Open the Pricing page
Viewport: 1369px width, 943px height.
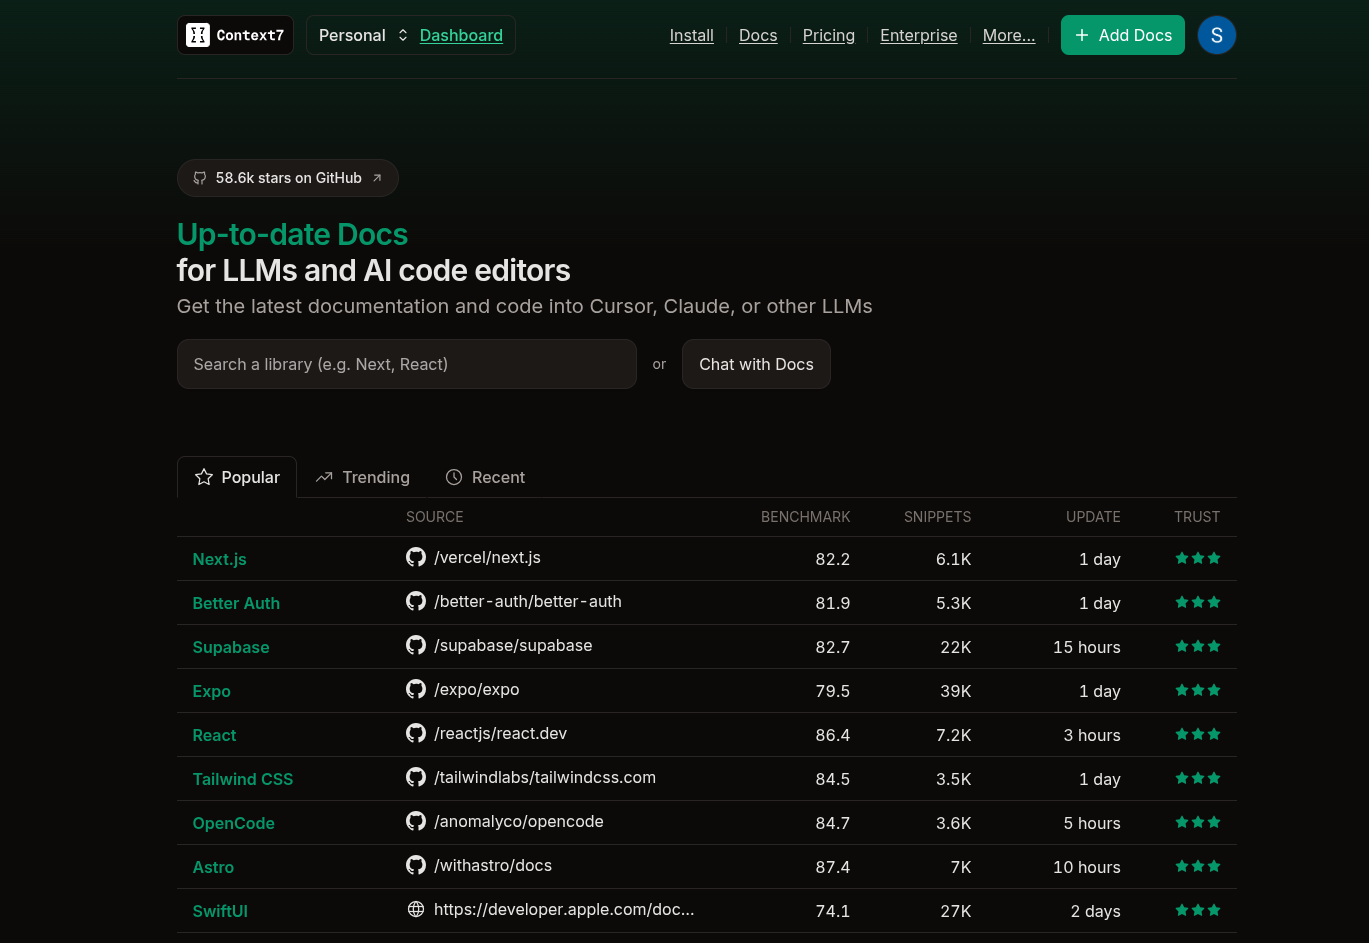(829, 35)
